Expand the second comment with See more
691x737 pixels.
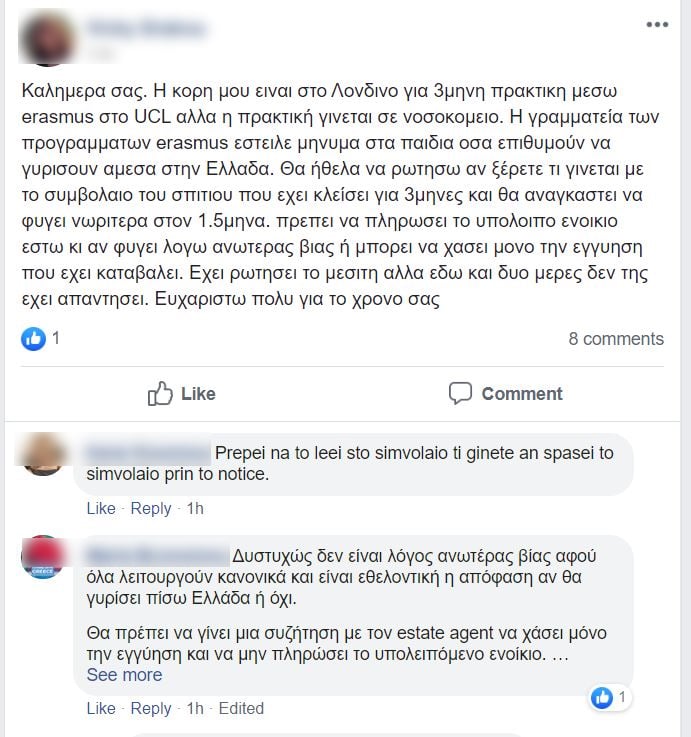(125, 675)
